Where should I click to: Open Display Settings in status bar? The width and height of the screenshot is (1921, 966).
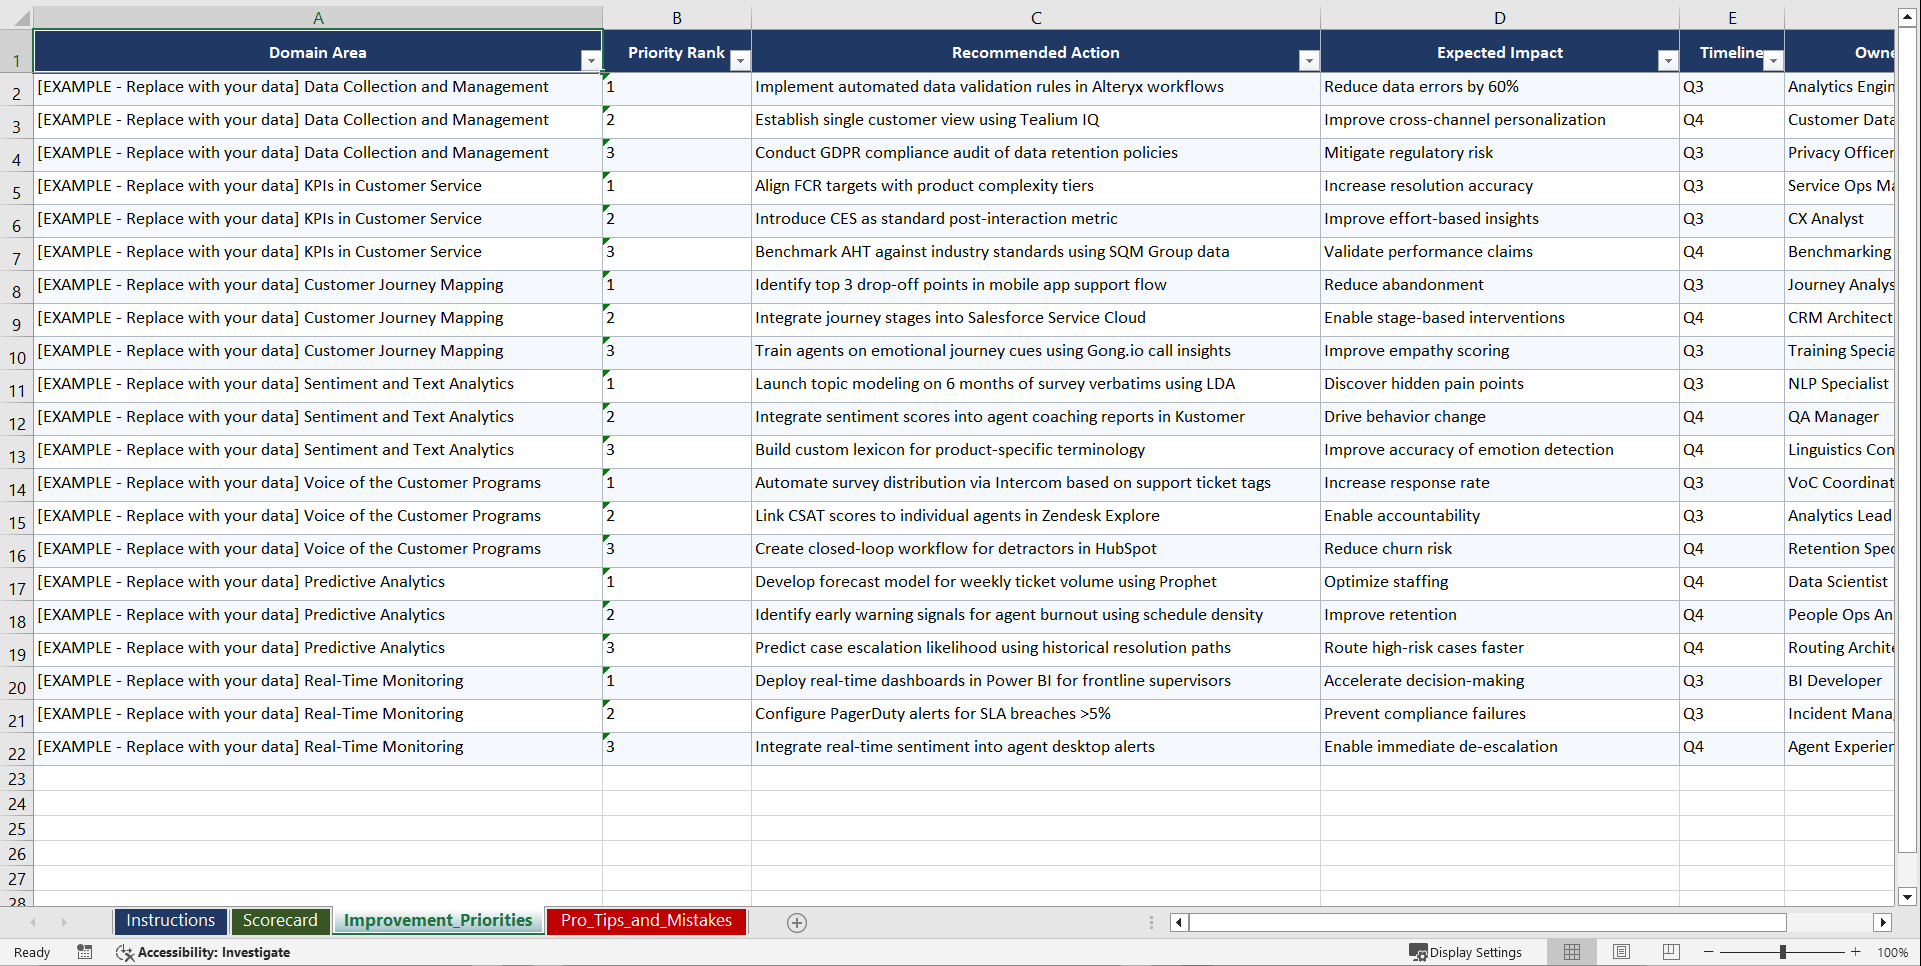click(x=1466, y=952)
